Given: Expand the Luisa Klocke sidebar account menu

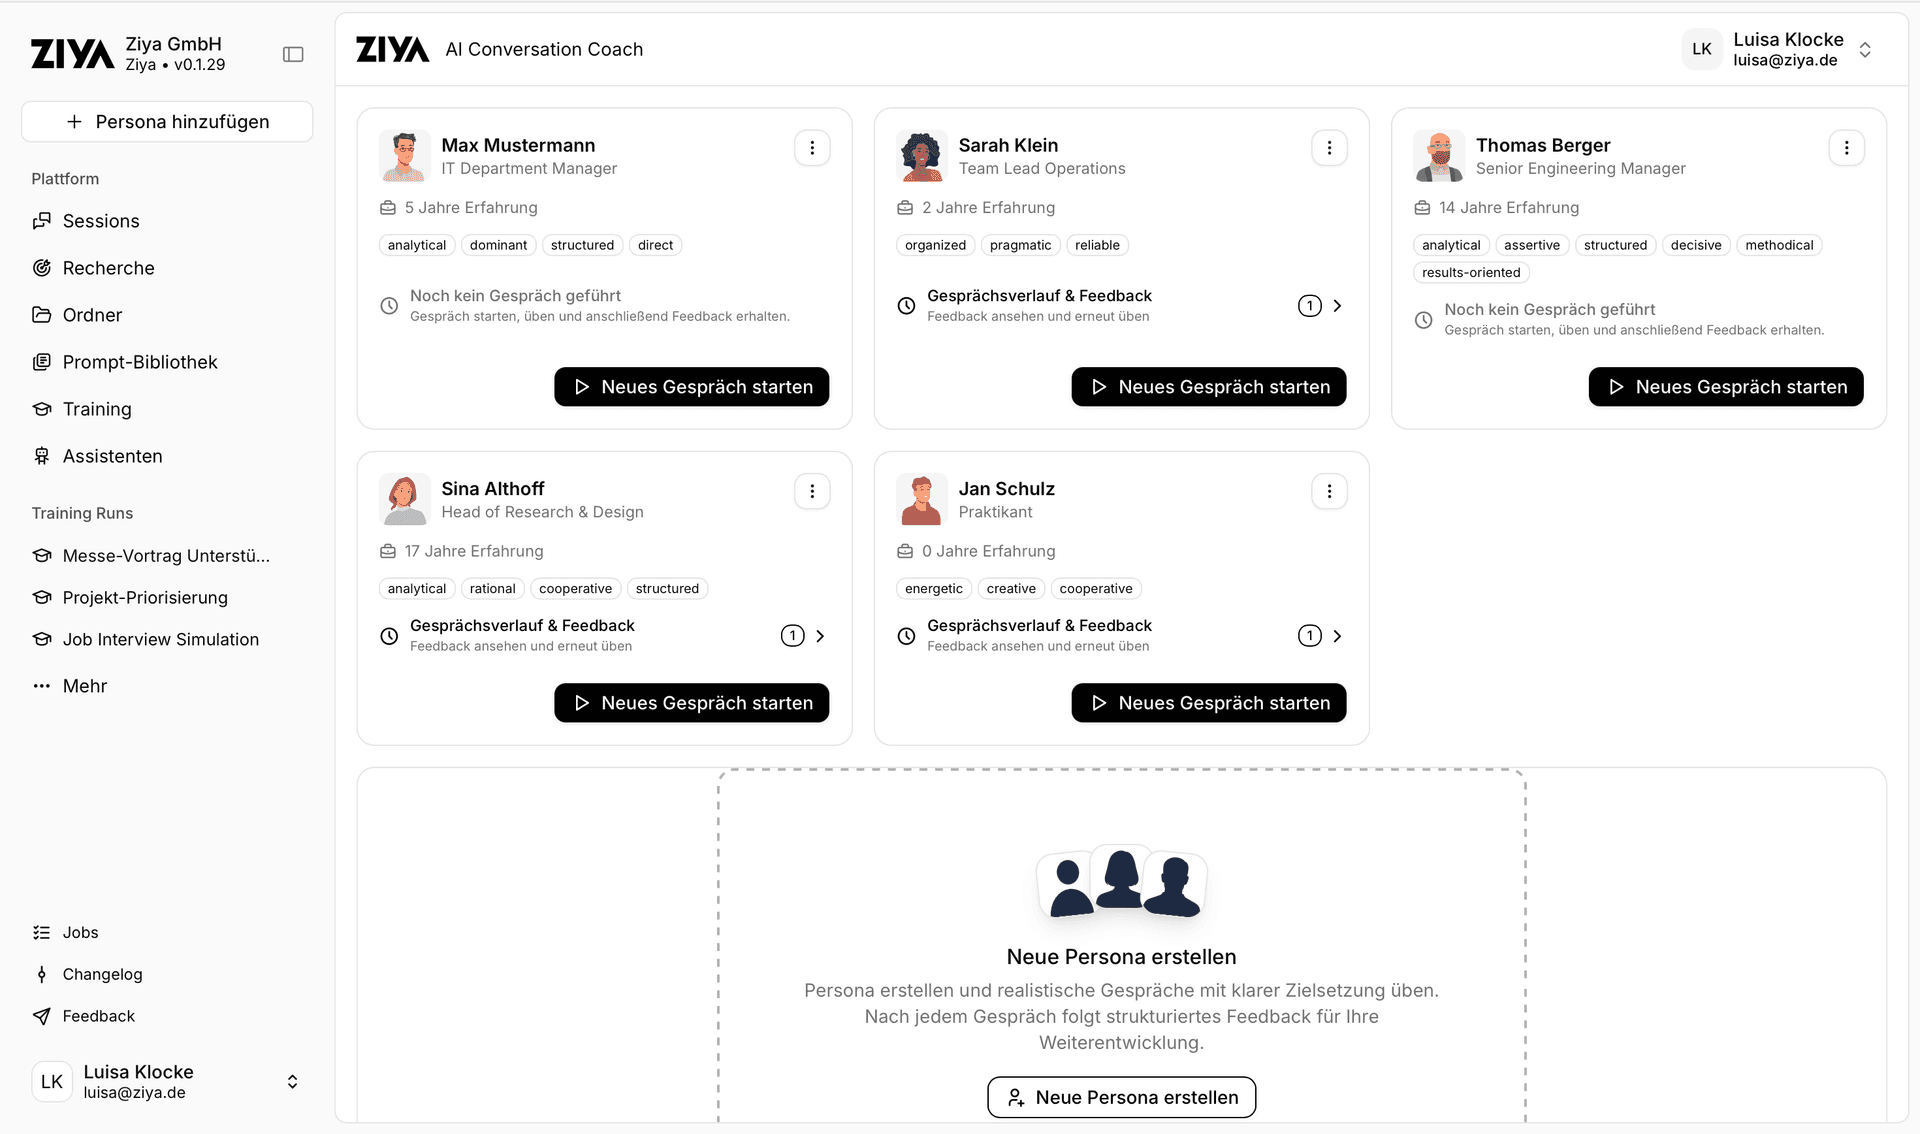Looking at the screenshot, I should pyautogui.click(x=292, y=1082).
